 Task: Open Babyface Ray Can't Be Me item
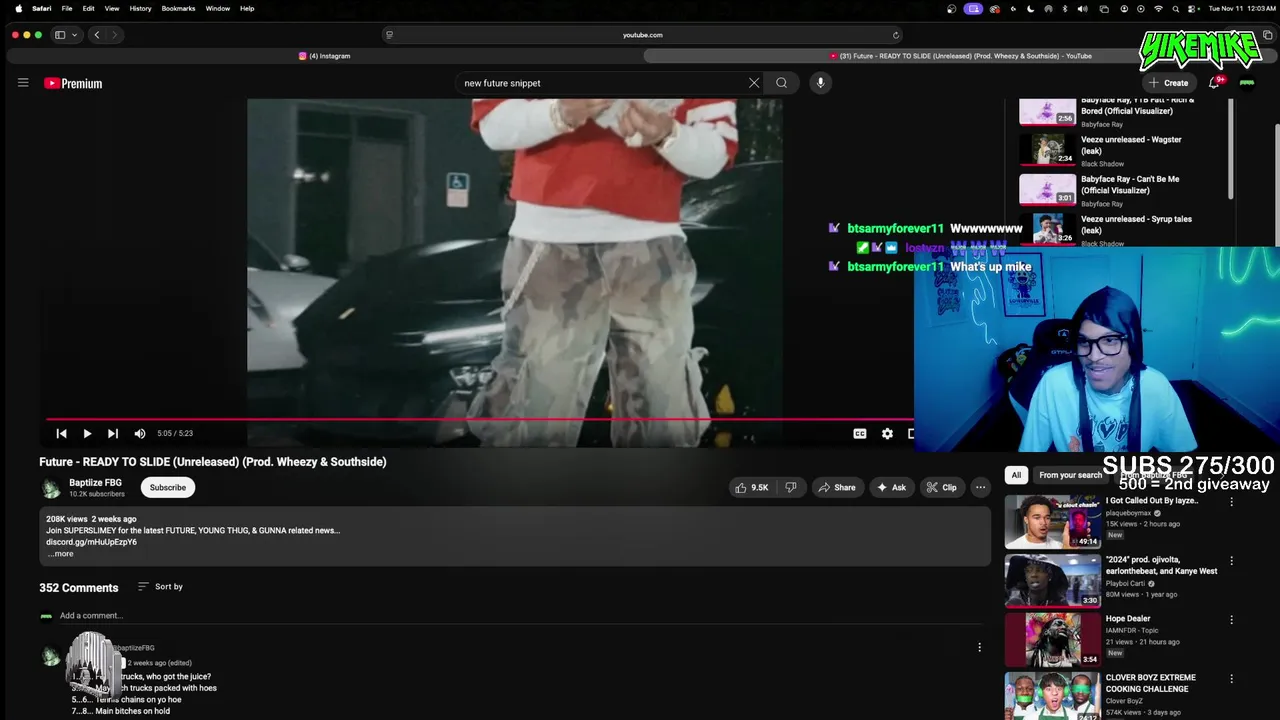click(x=1120, y=190)
